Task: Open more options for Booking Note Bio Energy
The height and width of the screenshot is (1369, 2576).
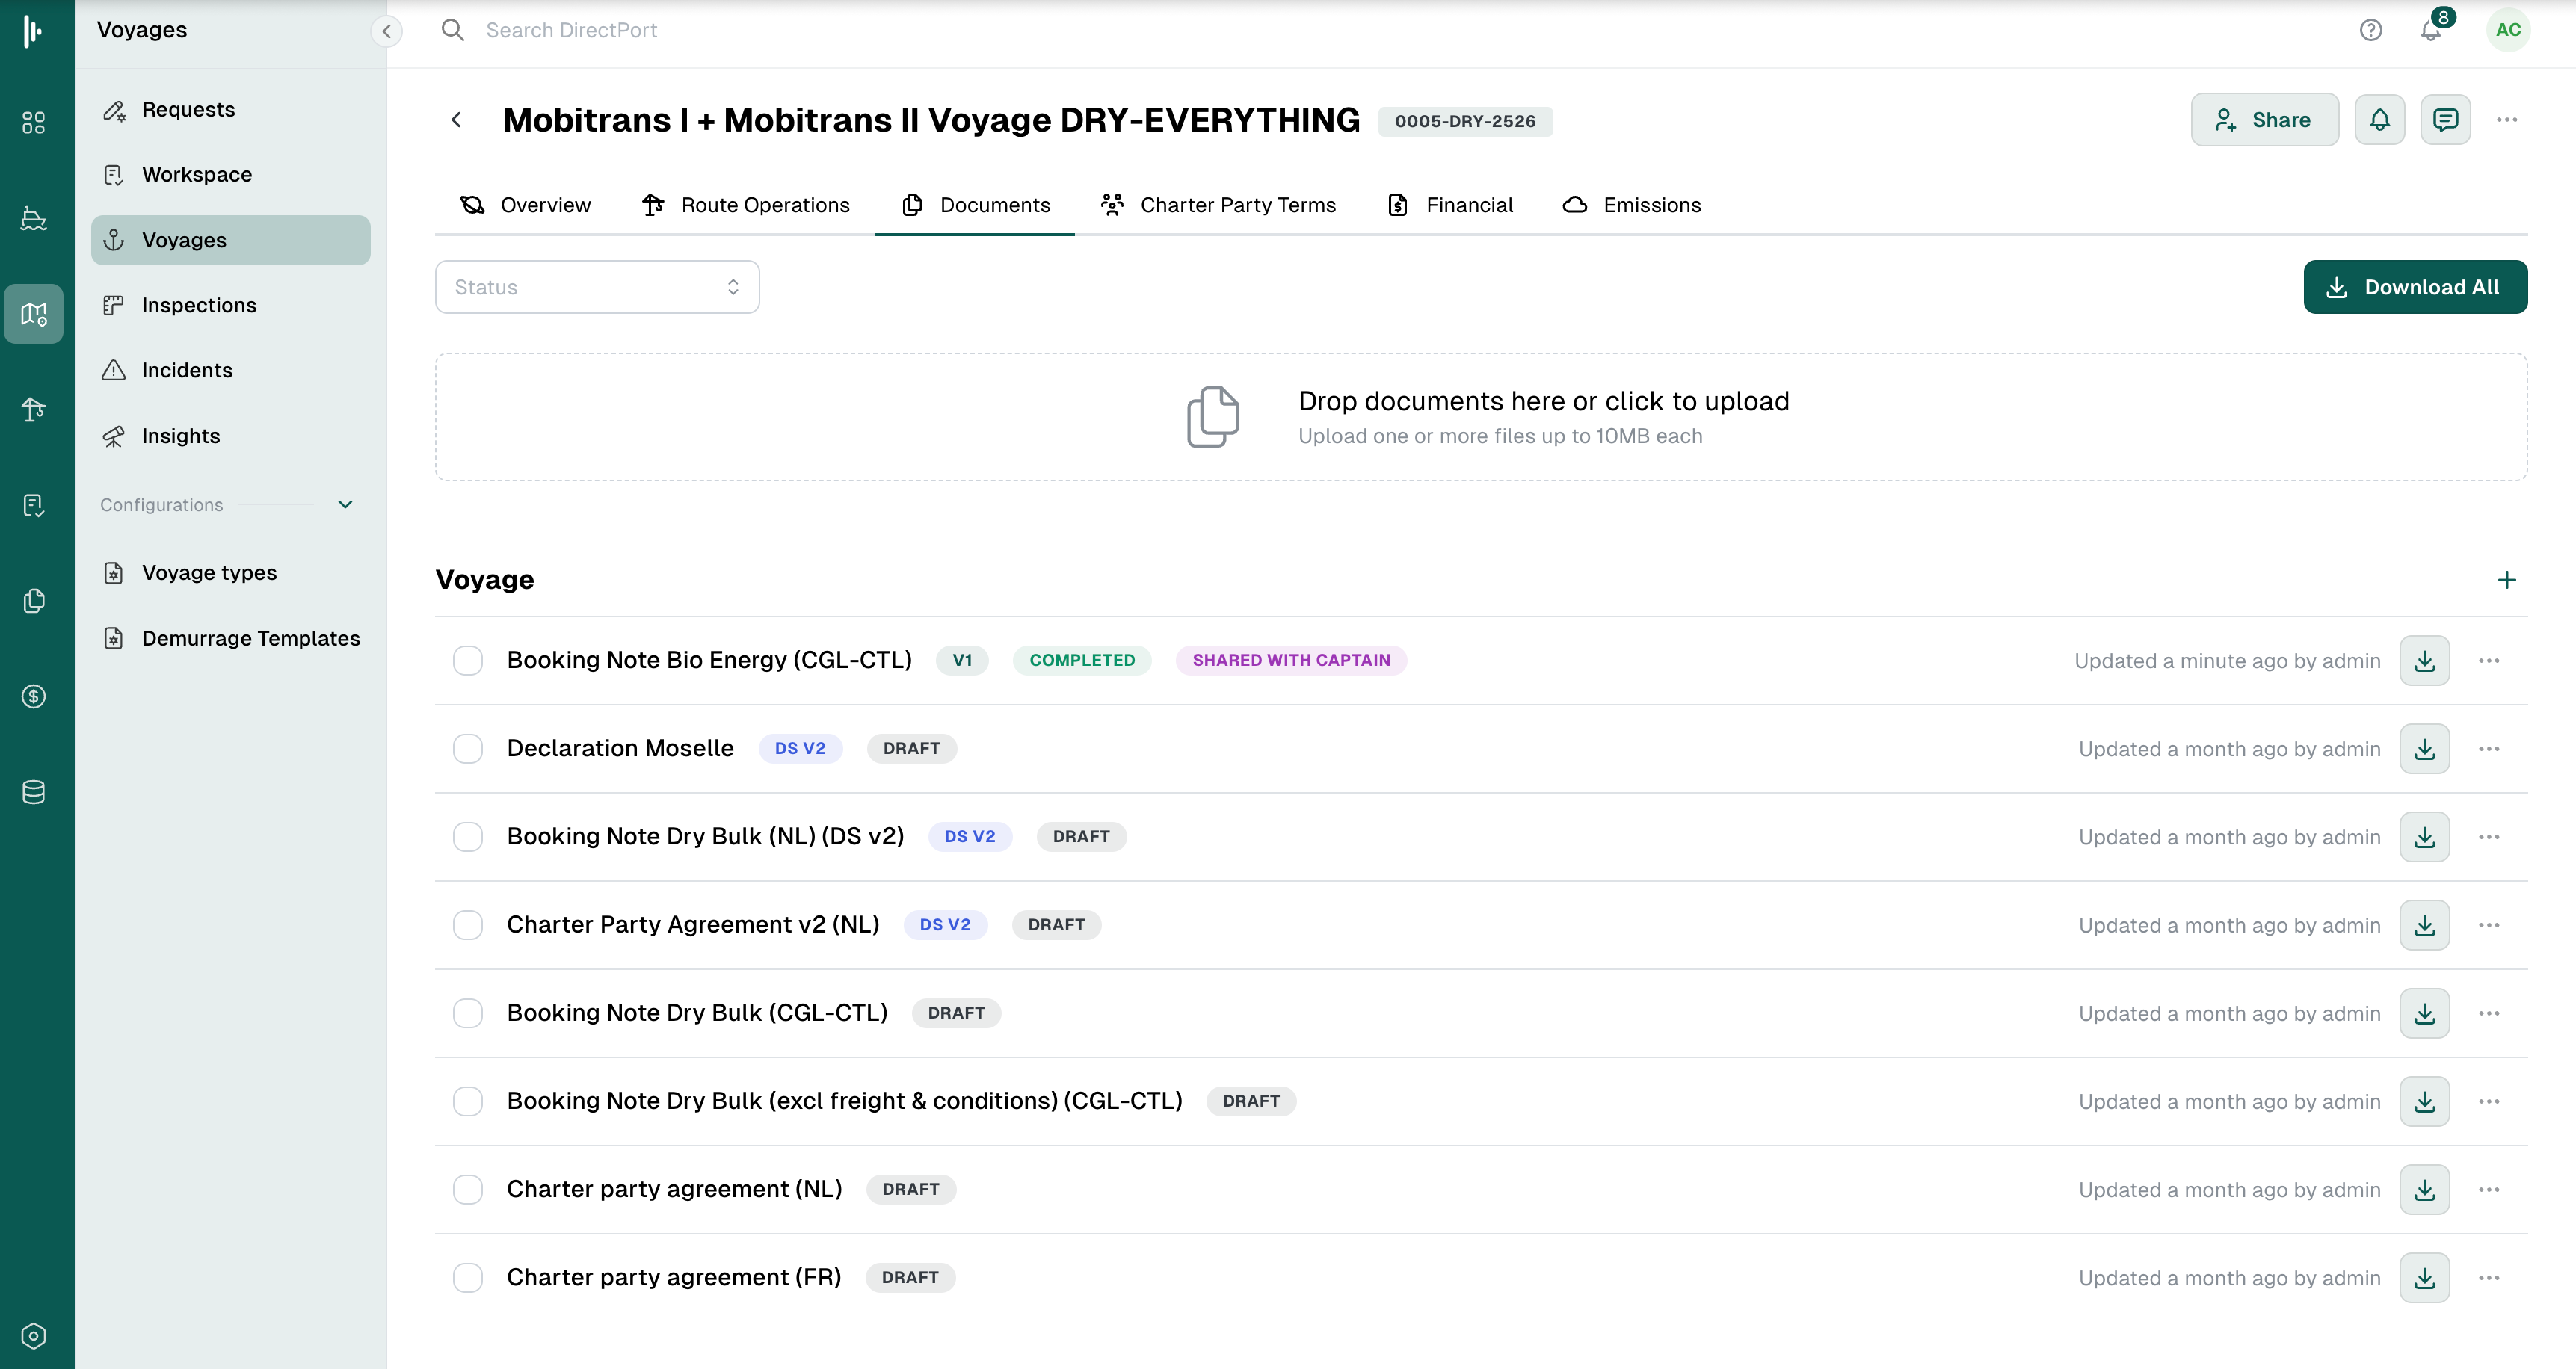Action: (x=2489, y=661)
